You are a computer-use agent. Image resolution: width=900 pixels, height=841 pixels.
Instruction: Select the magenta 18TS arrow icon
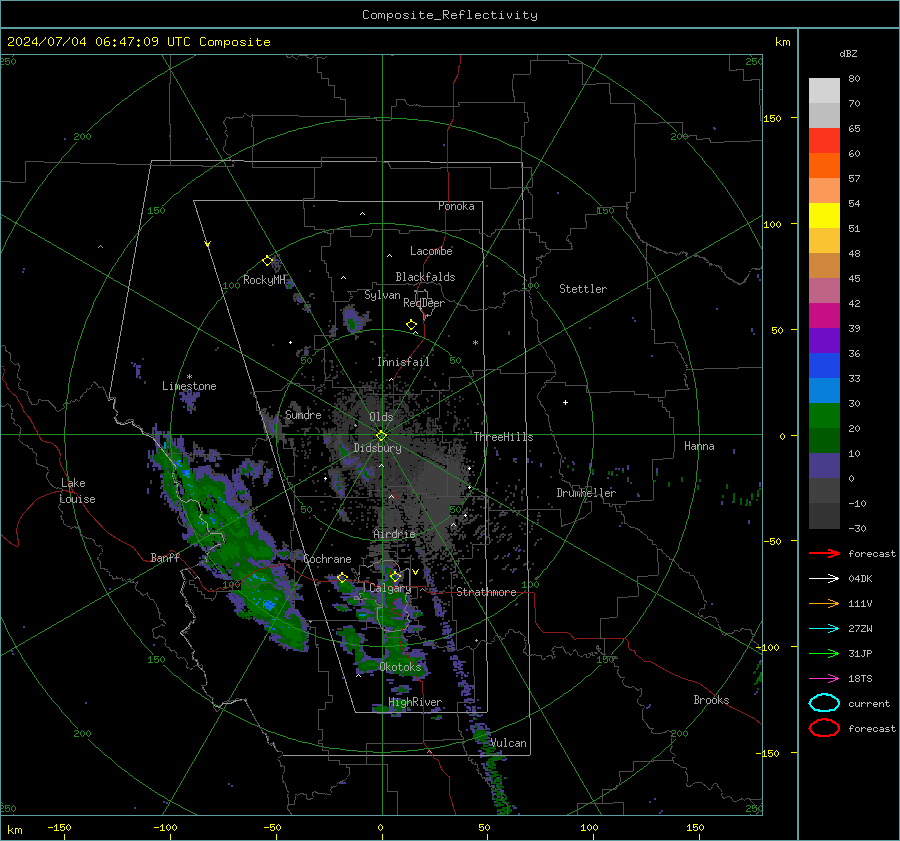pos(824,679)
